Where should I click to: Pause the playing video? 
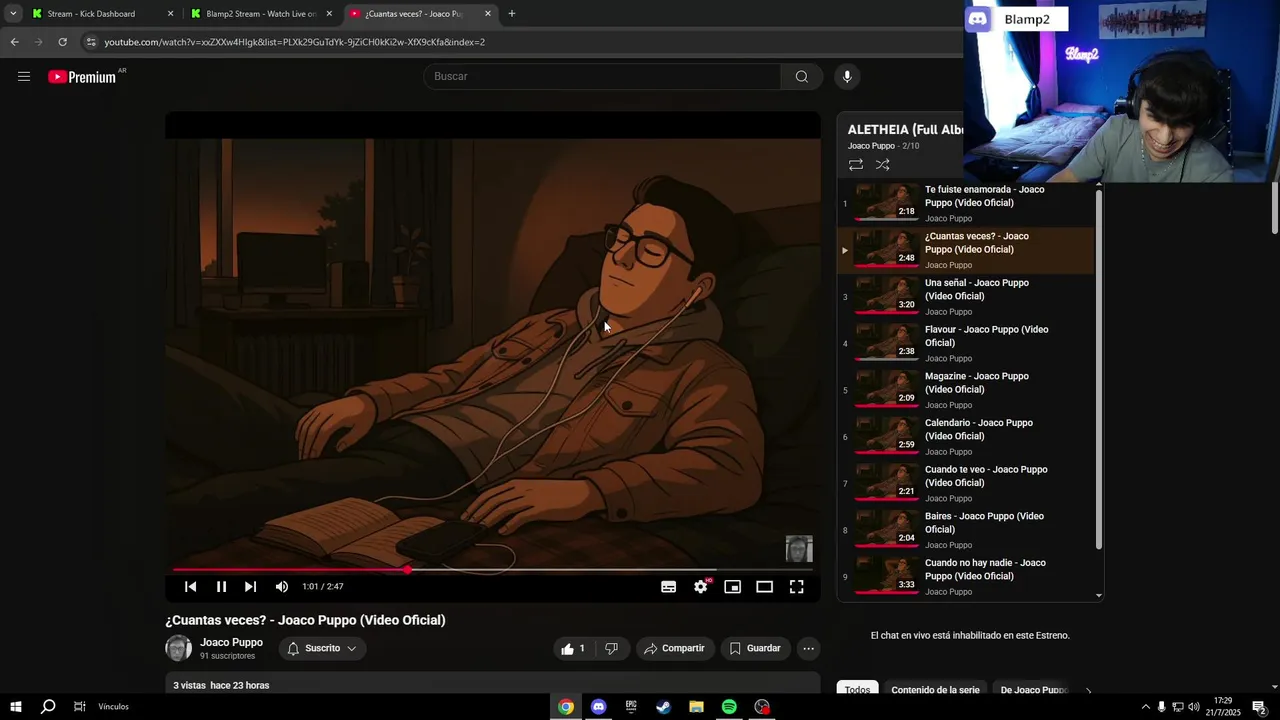221,587
